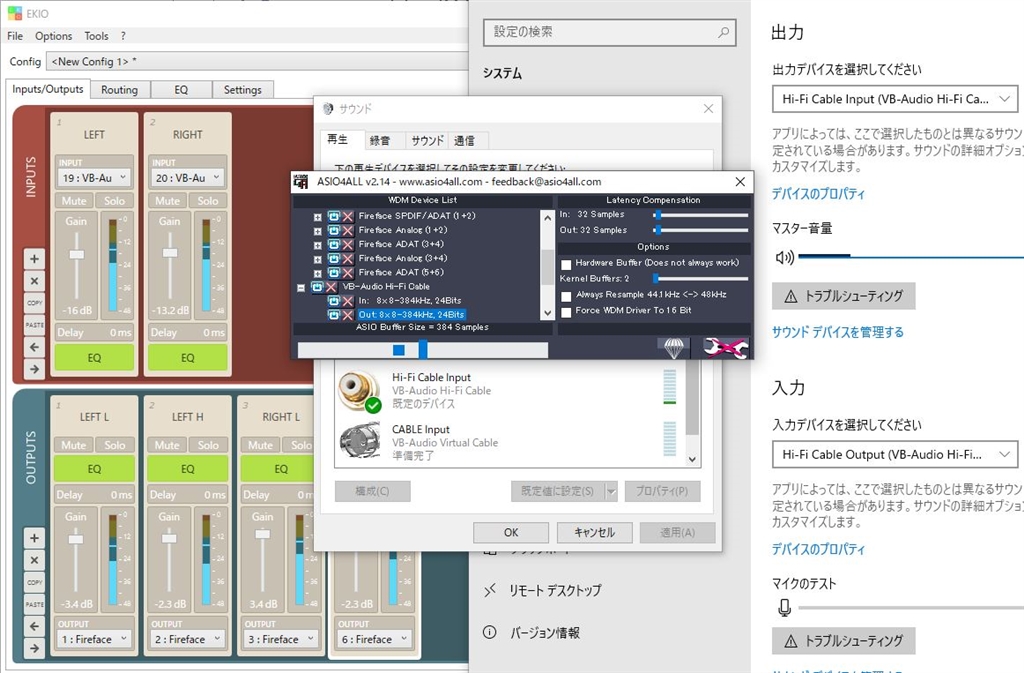This screenshot has width=1024, height=673.
Task: Open output dropdown 3 : Fireface
Action: click(281, 639)
